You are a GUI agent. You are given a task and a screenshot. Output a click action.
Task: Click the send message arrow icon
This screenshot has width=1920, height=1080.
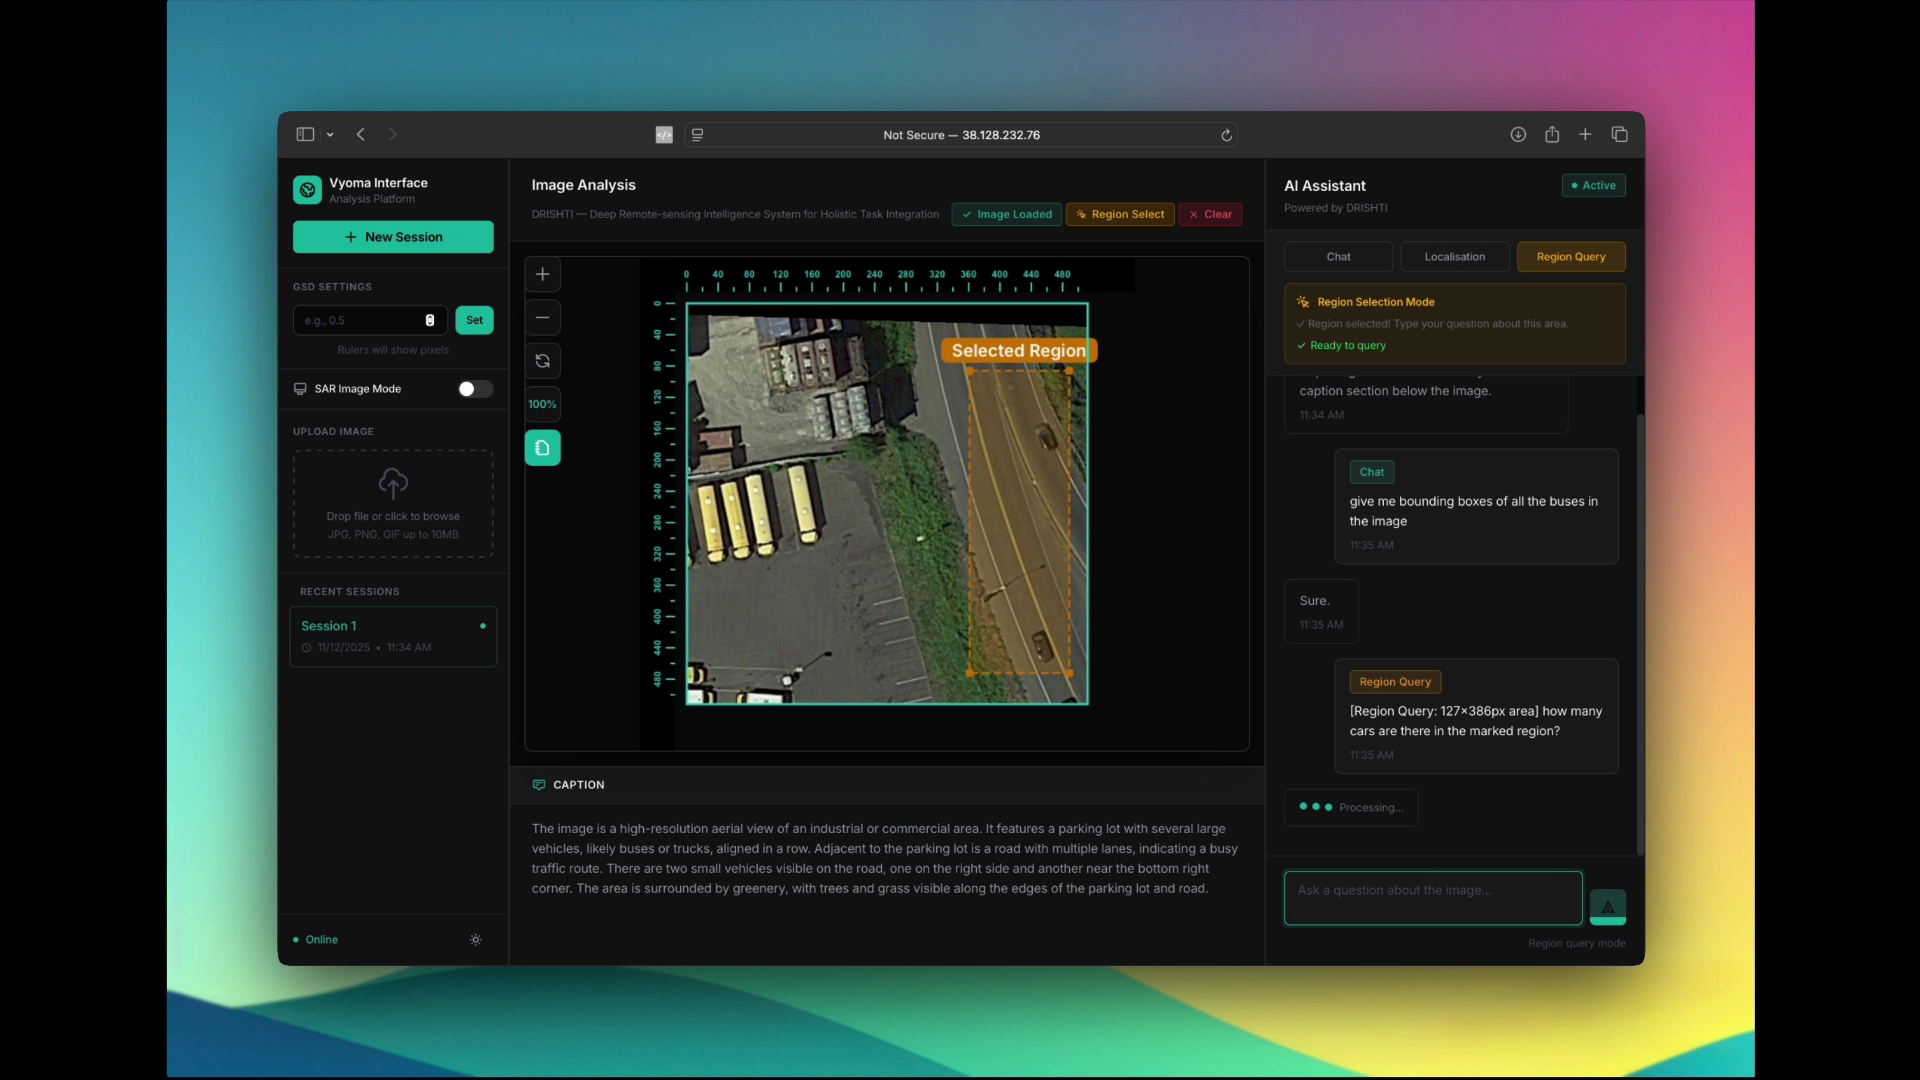(1607, 907)
